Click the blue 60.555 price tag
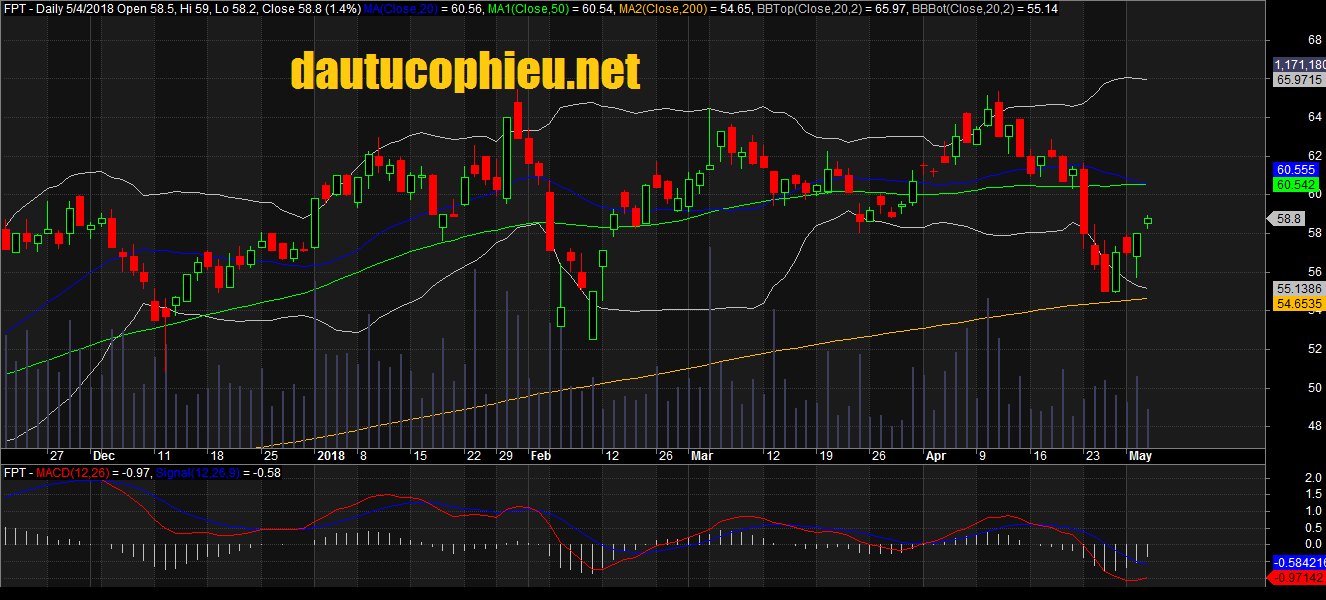Image resolution: width=1326 pixels, height=600 pixels. click(x=1296, y=170)
